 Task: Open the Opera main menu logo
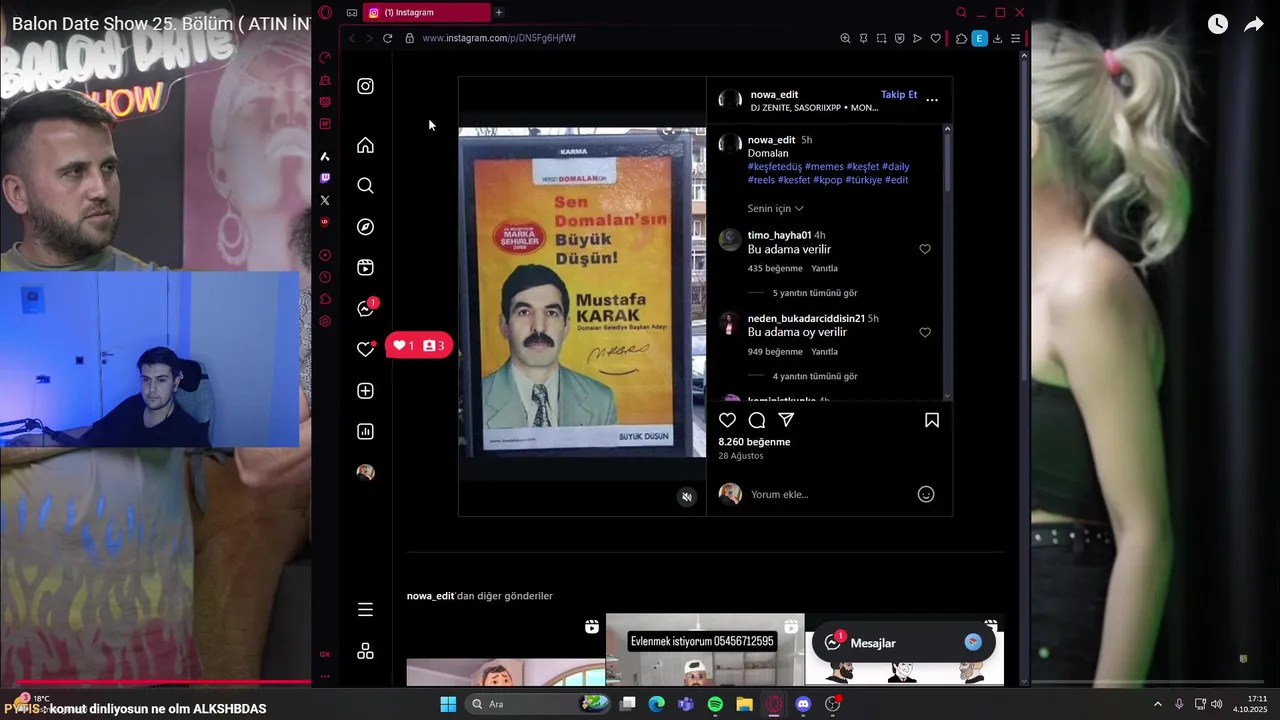tap(325, 12)
